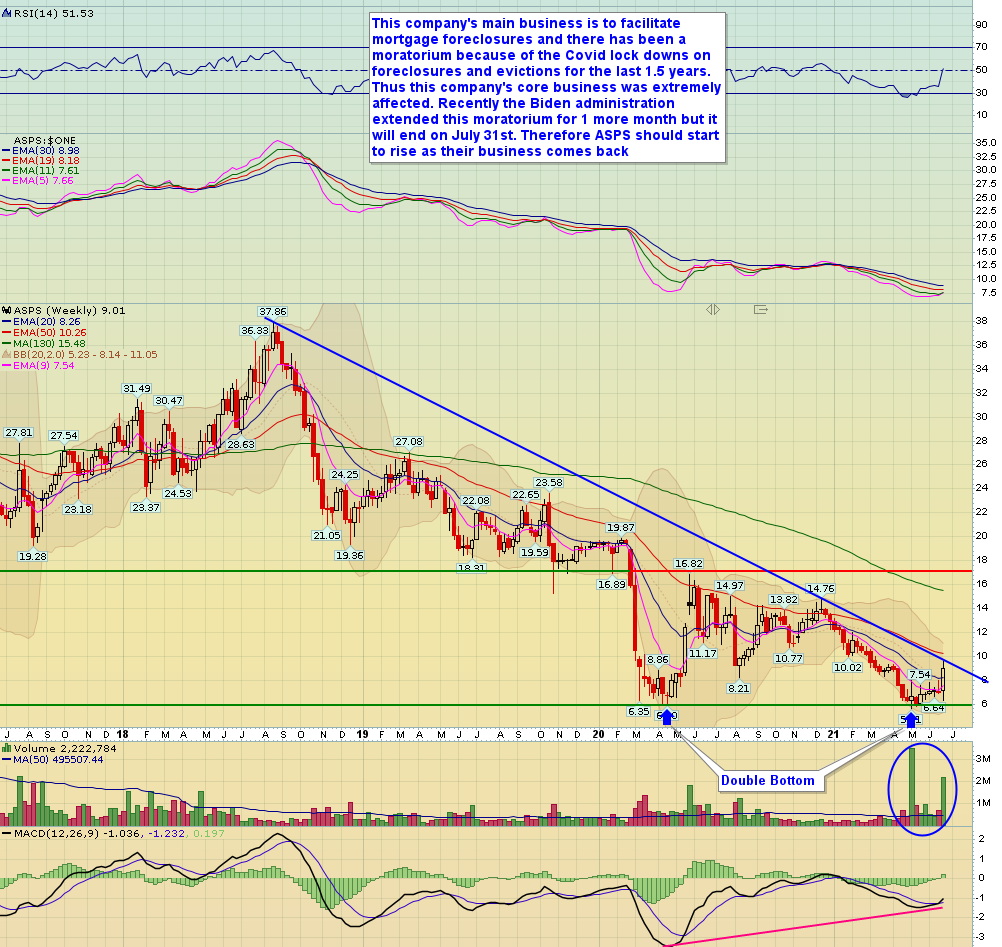The image size is (1002, 947).
Task: Click the year 18 on the time axis
Action: click(x=121, y=734)
